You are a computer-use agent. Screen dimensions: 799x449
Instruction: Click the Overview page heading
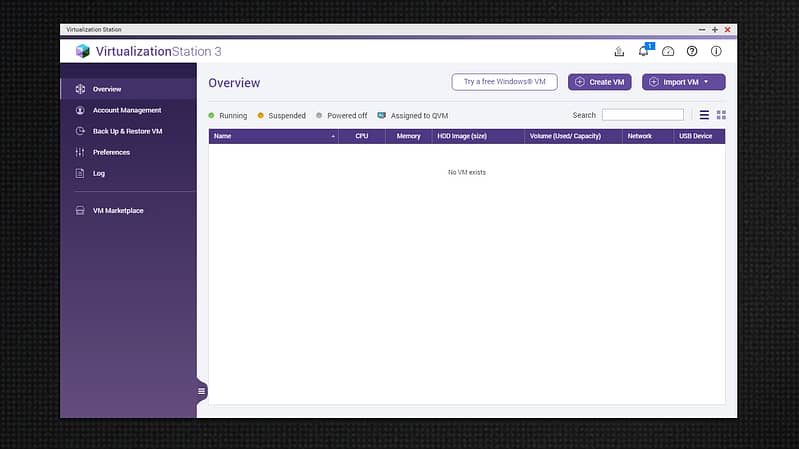pos(234,83)
